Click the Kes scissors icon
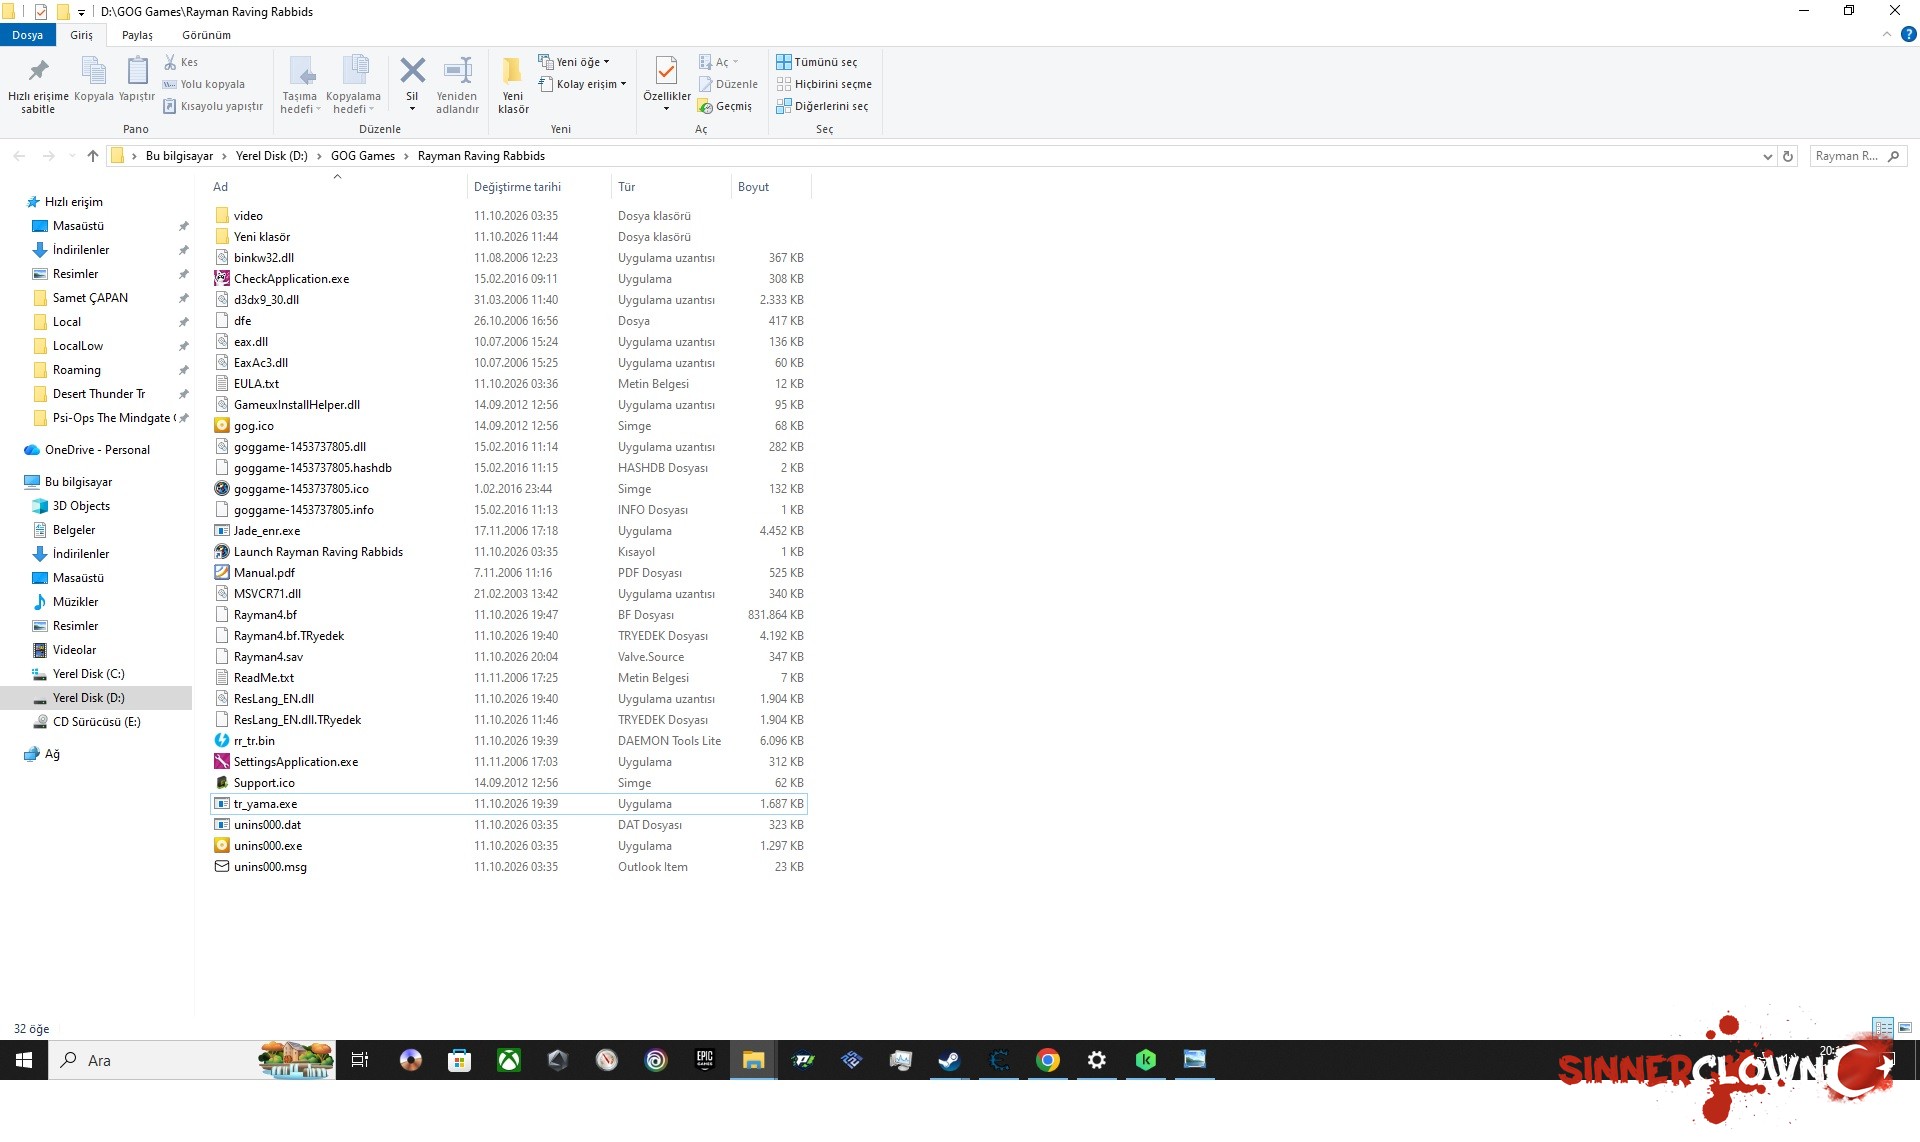This screenshot has width=1920, height=1142. [x=170, y=62]
